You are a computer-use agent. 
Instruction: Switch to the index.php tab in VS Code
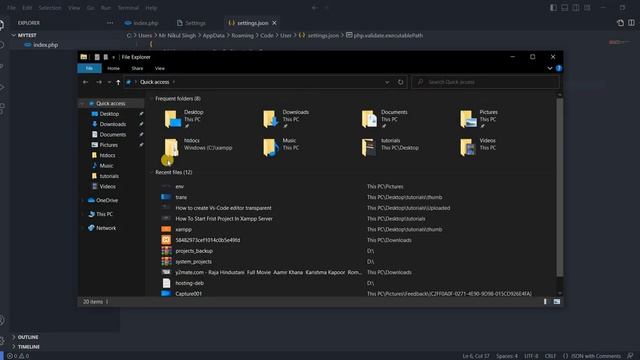(x=142, y=23)
